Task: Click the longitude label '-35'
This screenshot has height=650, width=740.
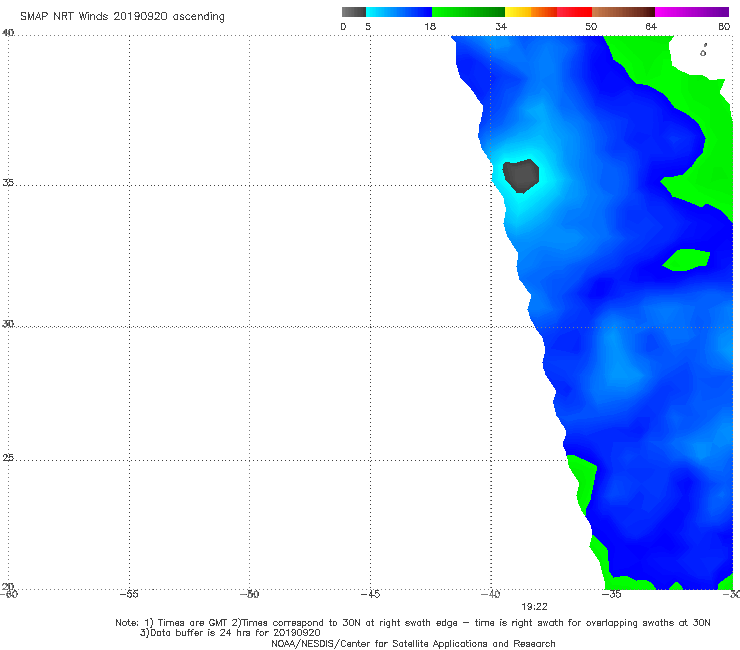Action: click(612, 594)
